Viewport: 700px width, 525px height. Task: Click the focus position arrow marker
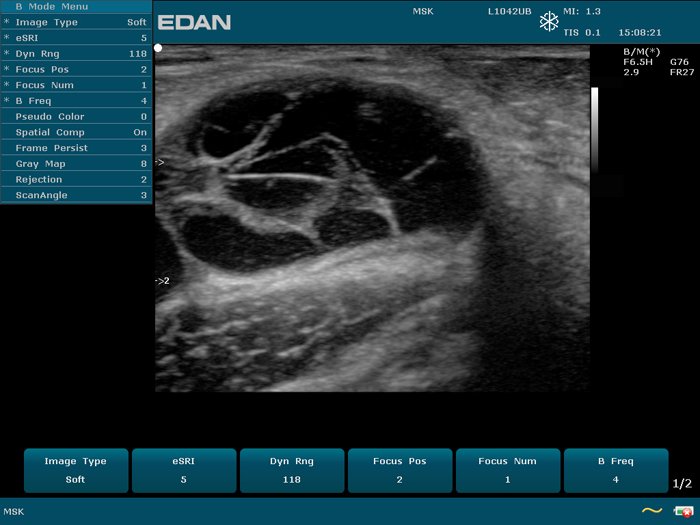[160, 161]
